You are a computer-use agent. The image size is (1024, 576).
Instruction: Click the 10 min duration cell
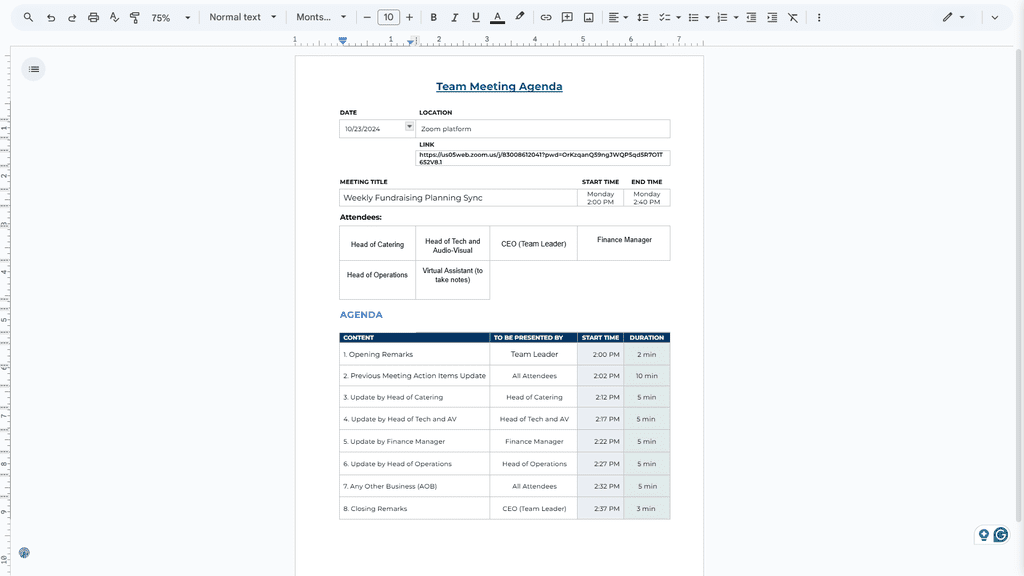[647, 376]
